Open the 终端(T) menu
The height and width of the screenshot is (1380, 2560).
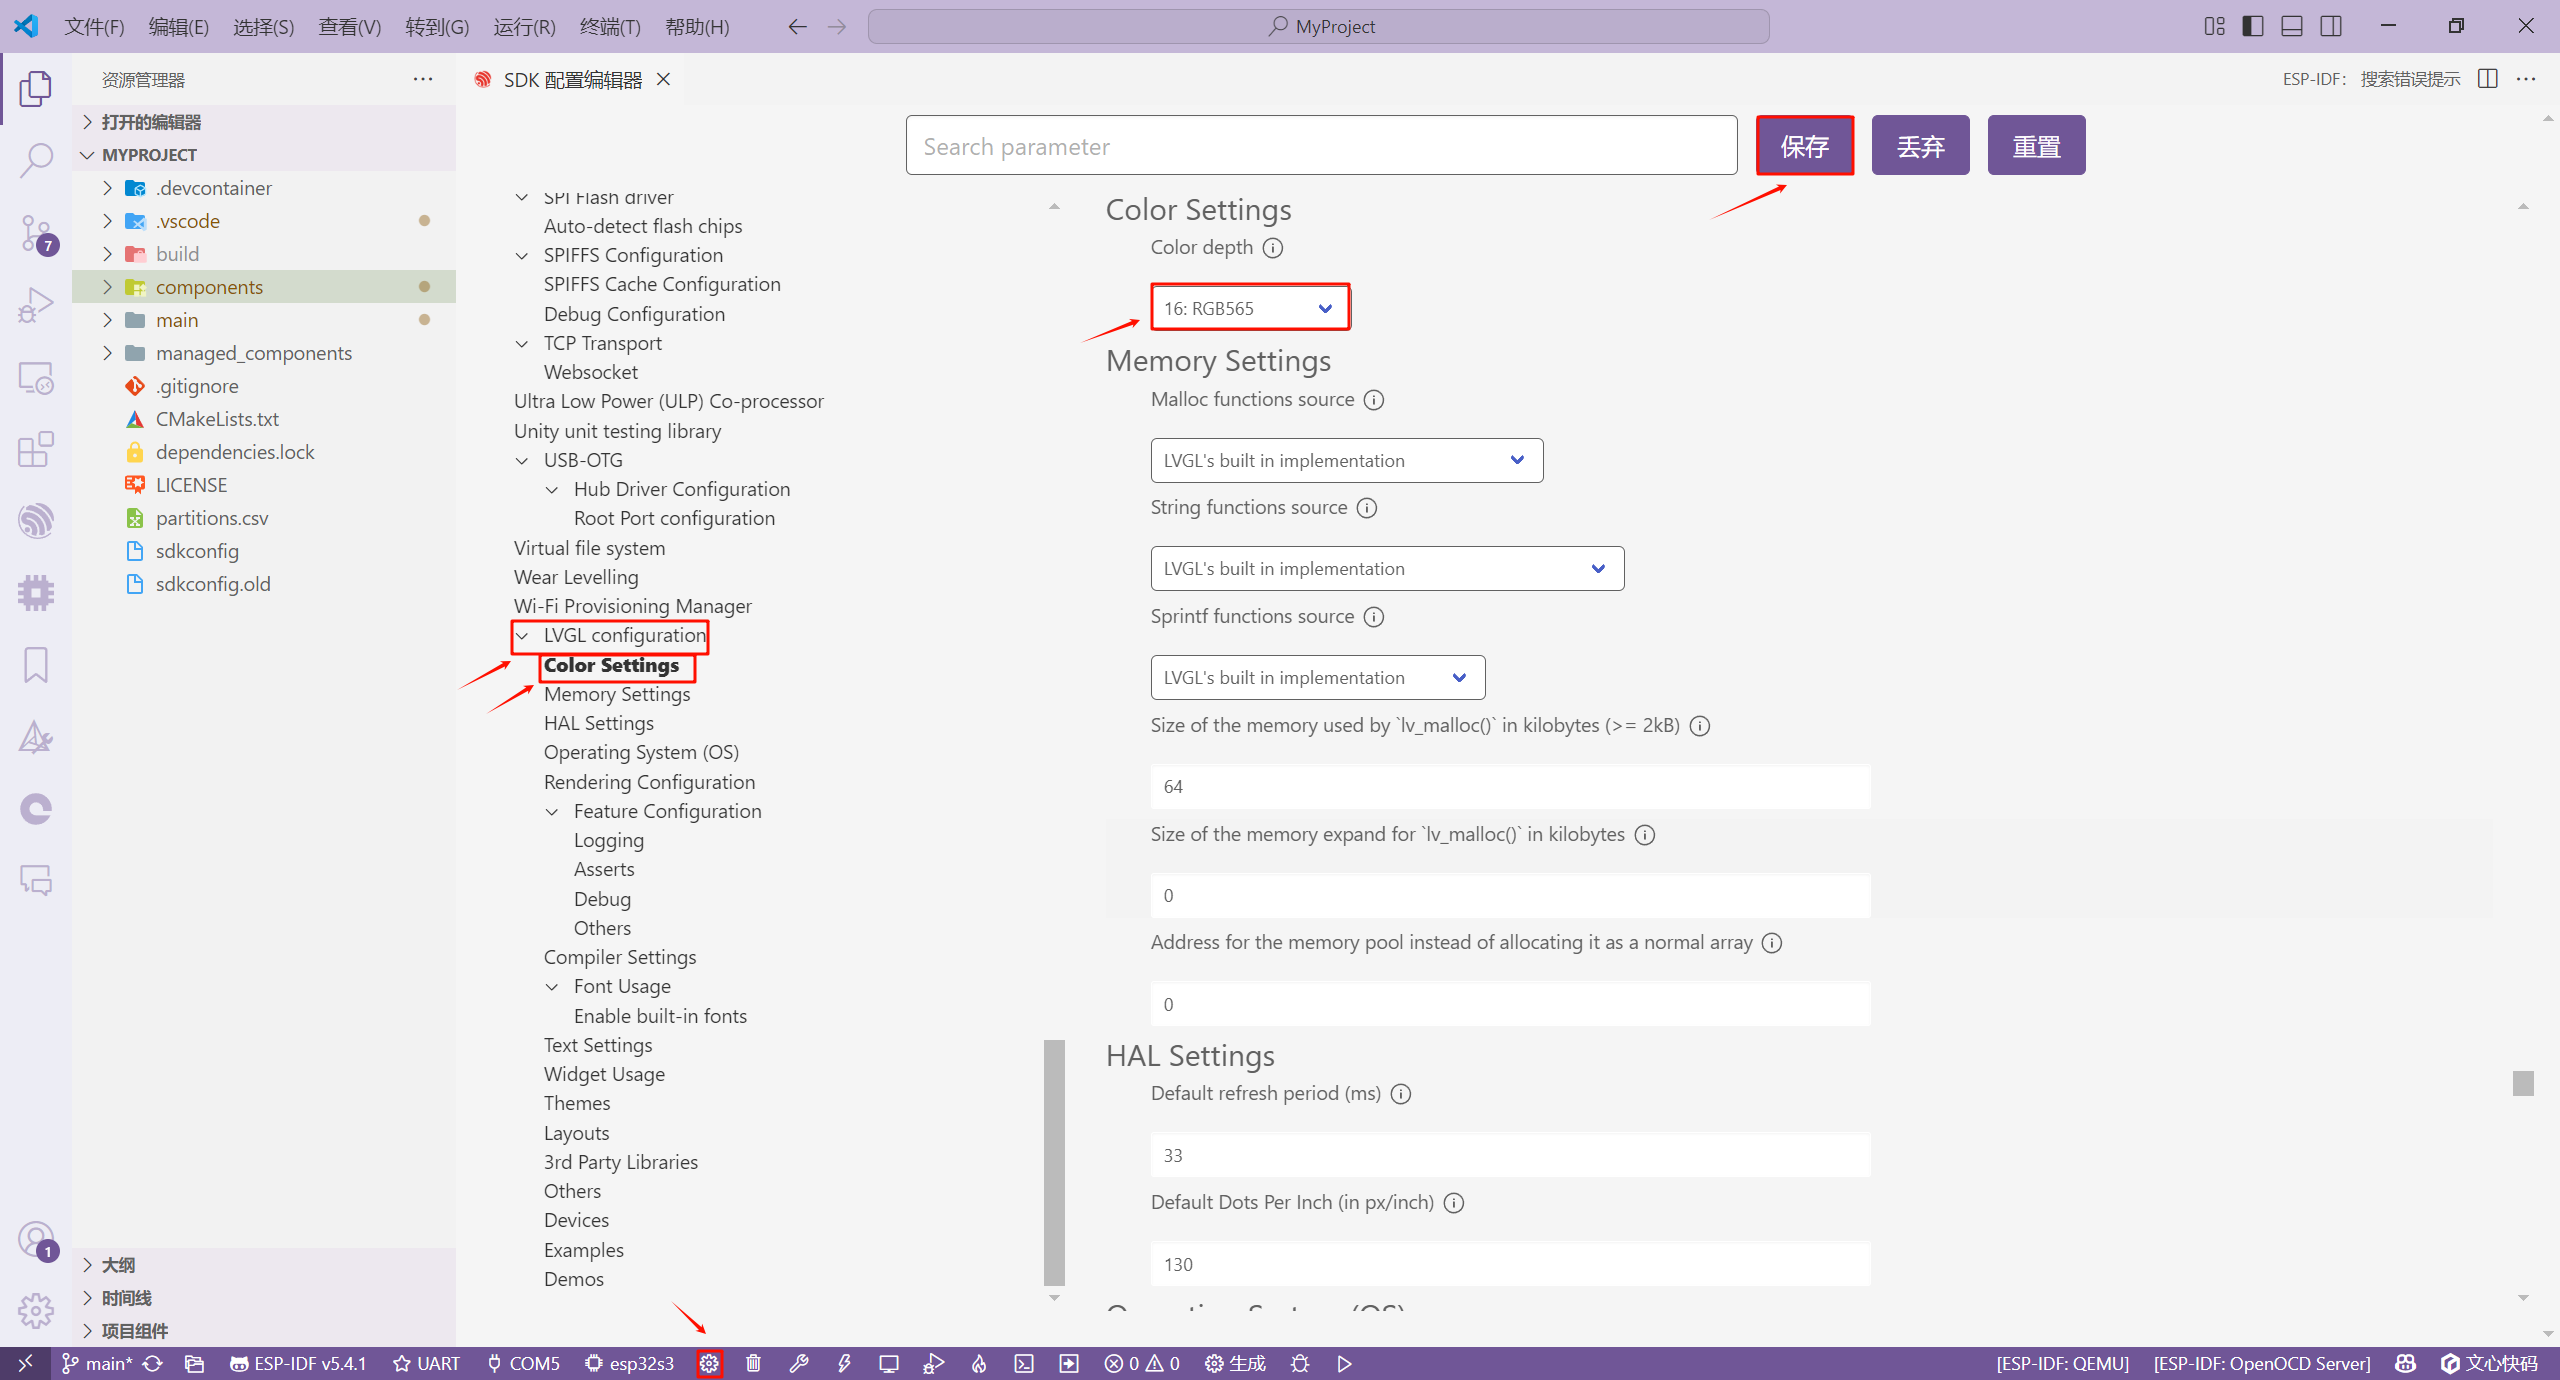coord(609,27)
